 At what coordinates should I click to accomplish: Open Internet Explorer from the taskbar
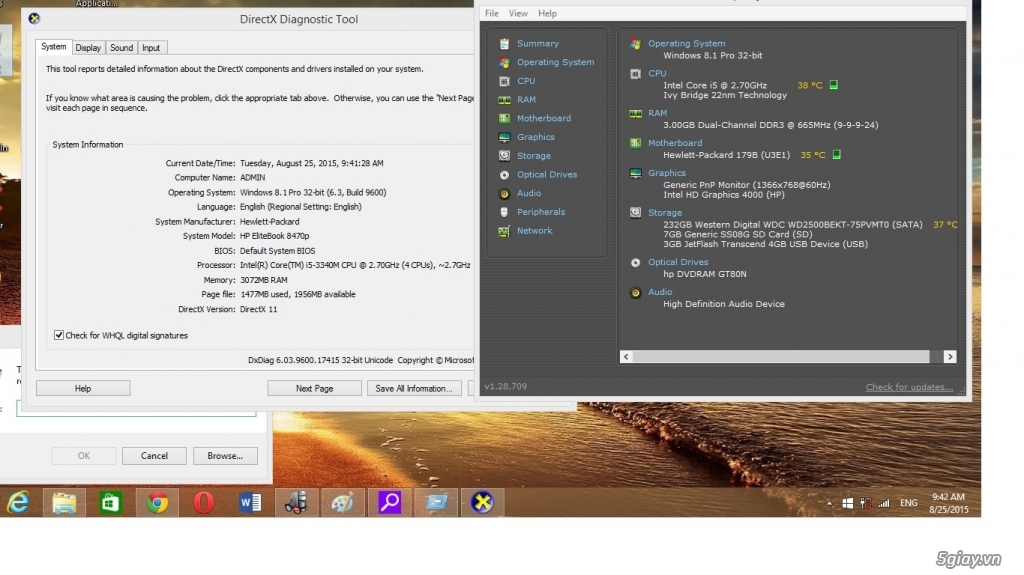18,502
